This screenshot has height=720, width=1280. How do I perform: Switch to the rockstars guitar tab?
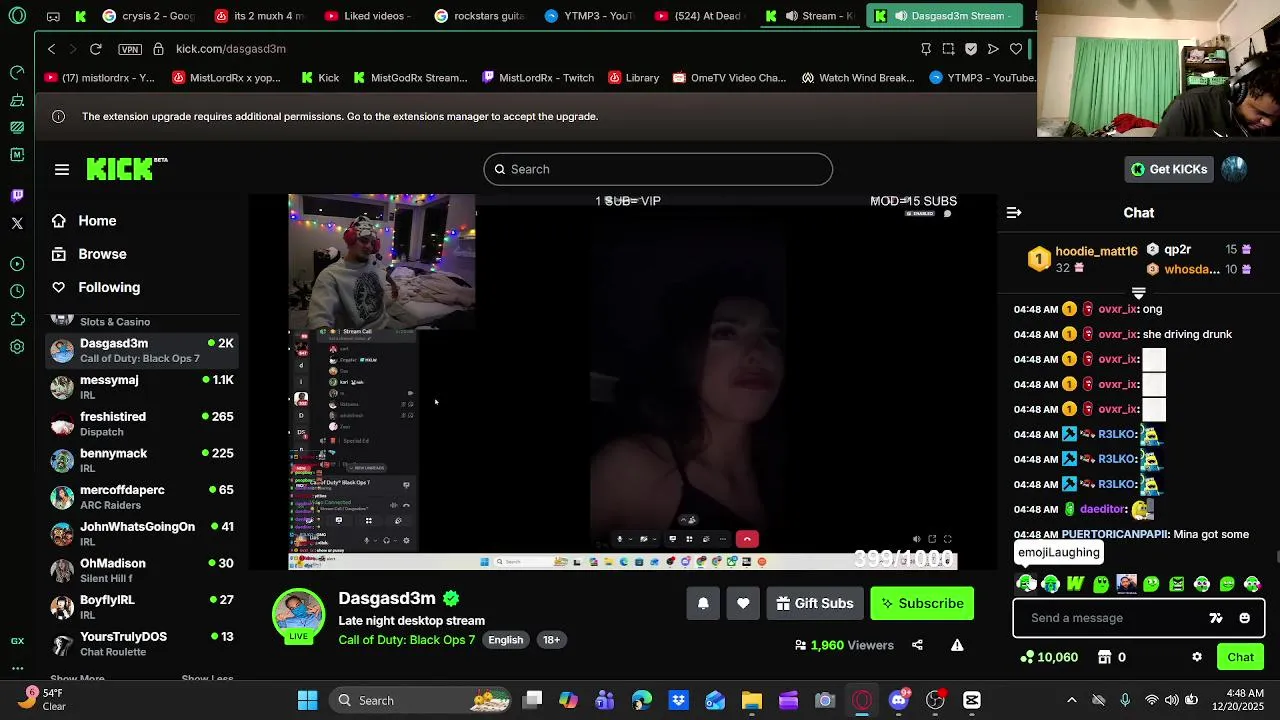coord(480,16)
